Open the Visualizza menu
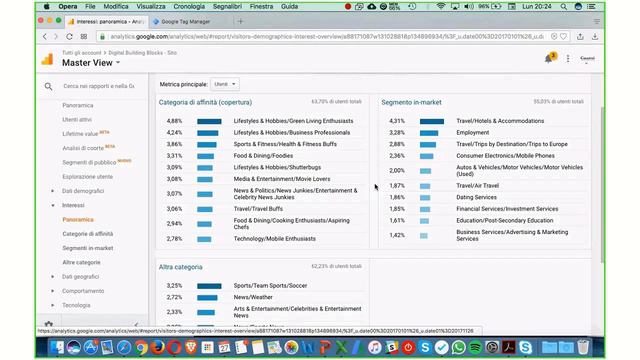The height and width of the screenshot is (360, 640). pos(151,7)
